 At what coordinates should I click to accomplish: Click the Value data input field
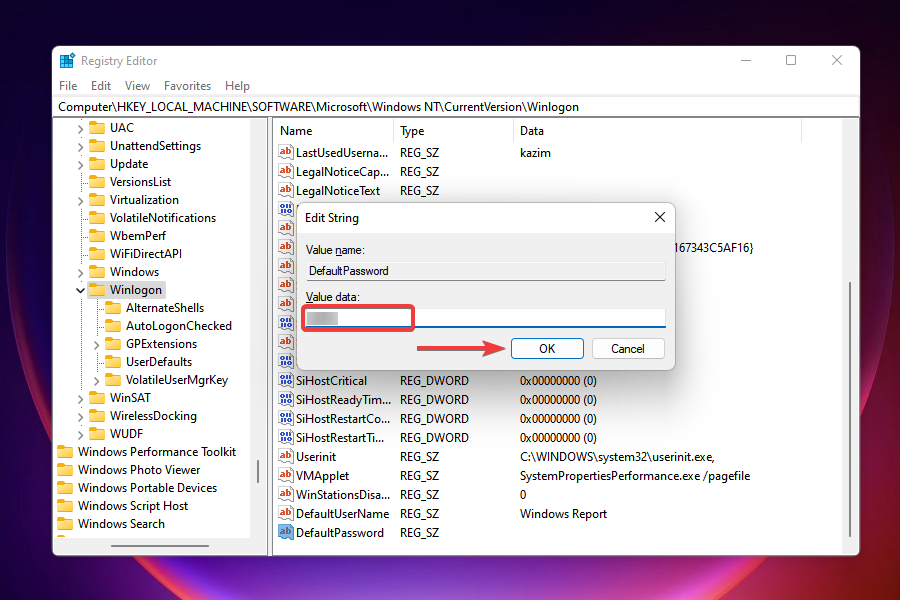pos(486,318)
